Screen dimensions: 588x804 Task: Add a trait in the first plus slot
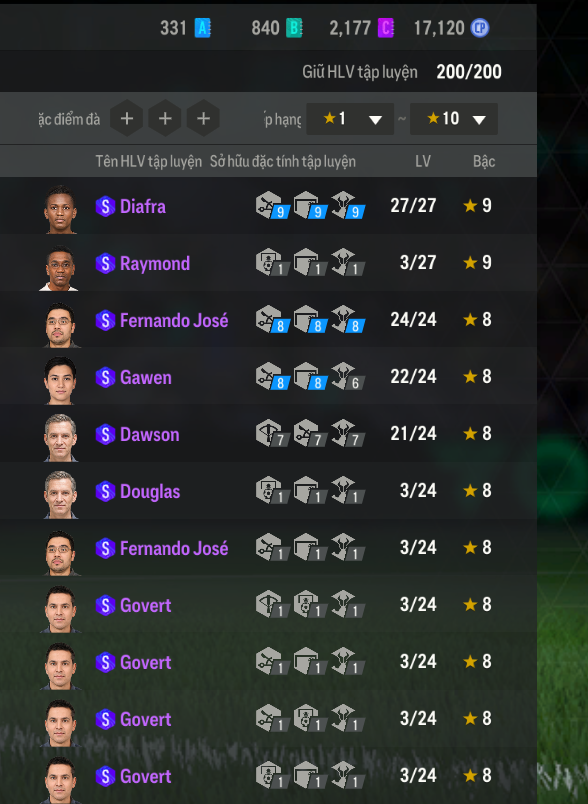point(127,118)
